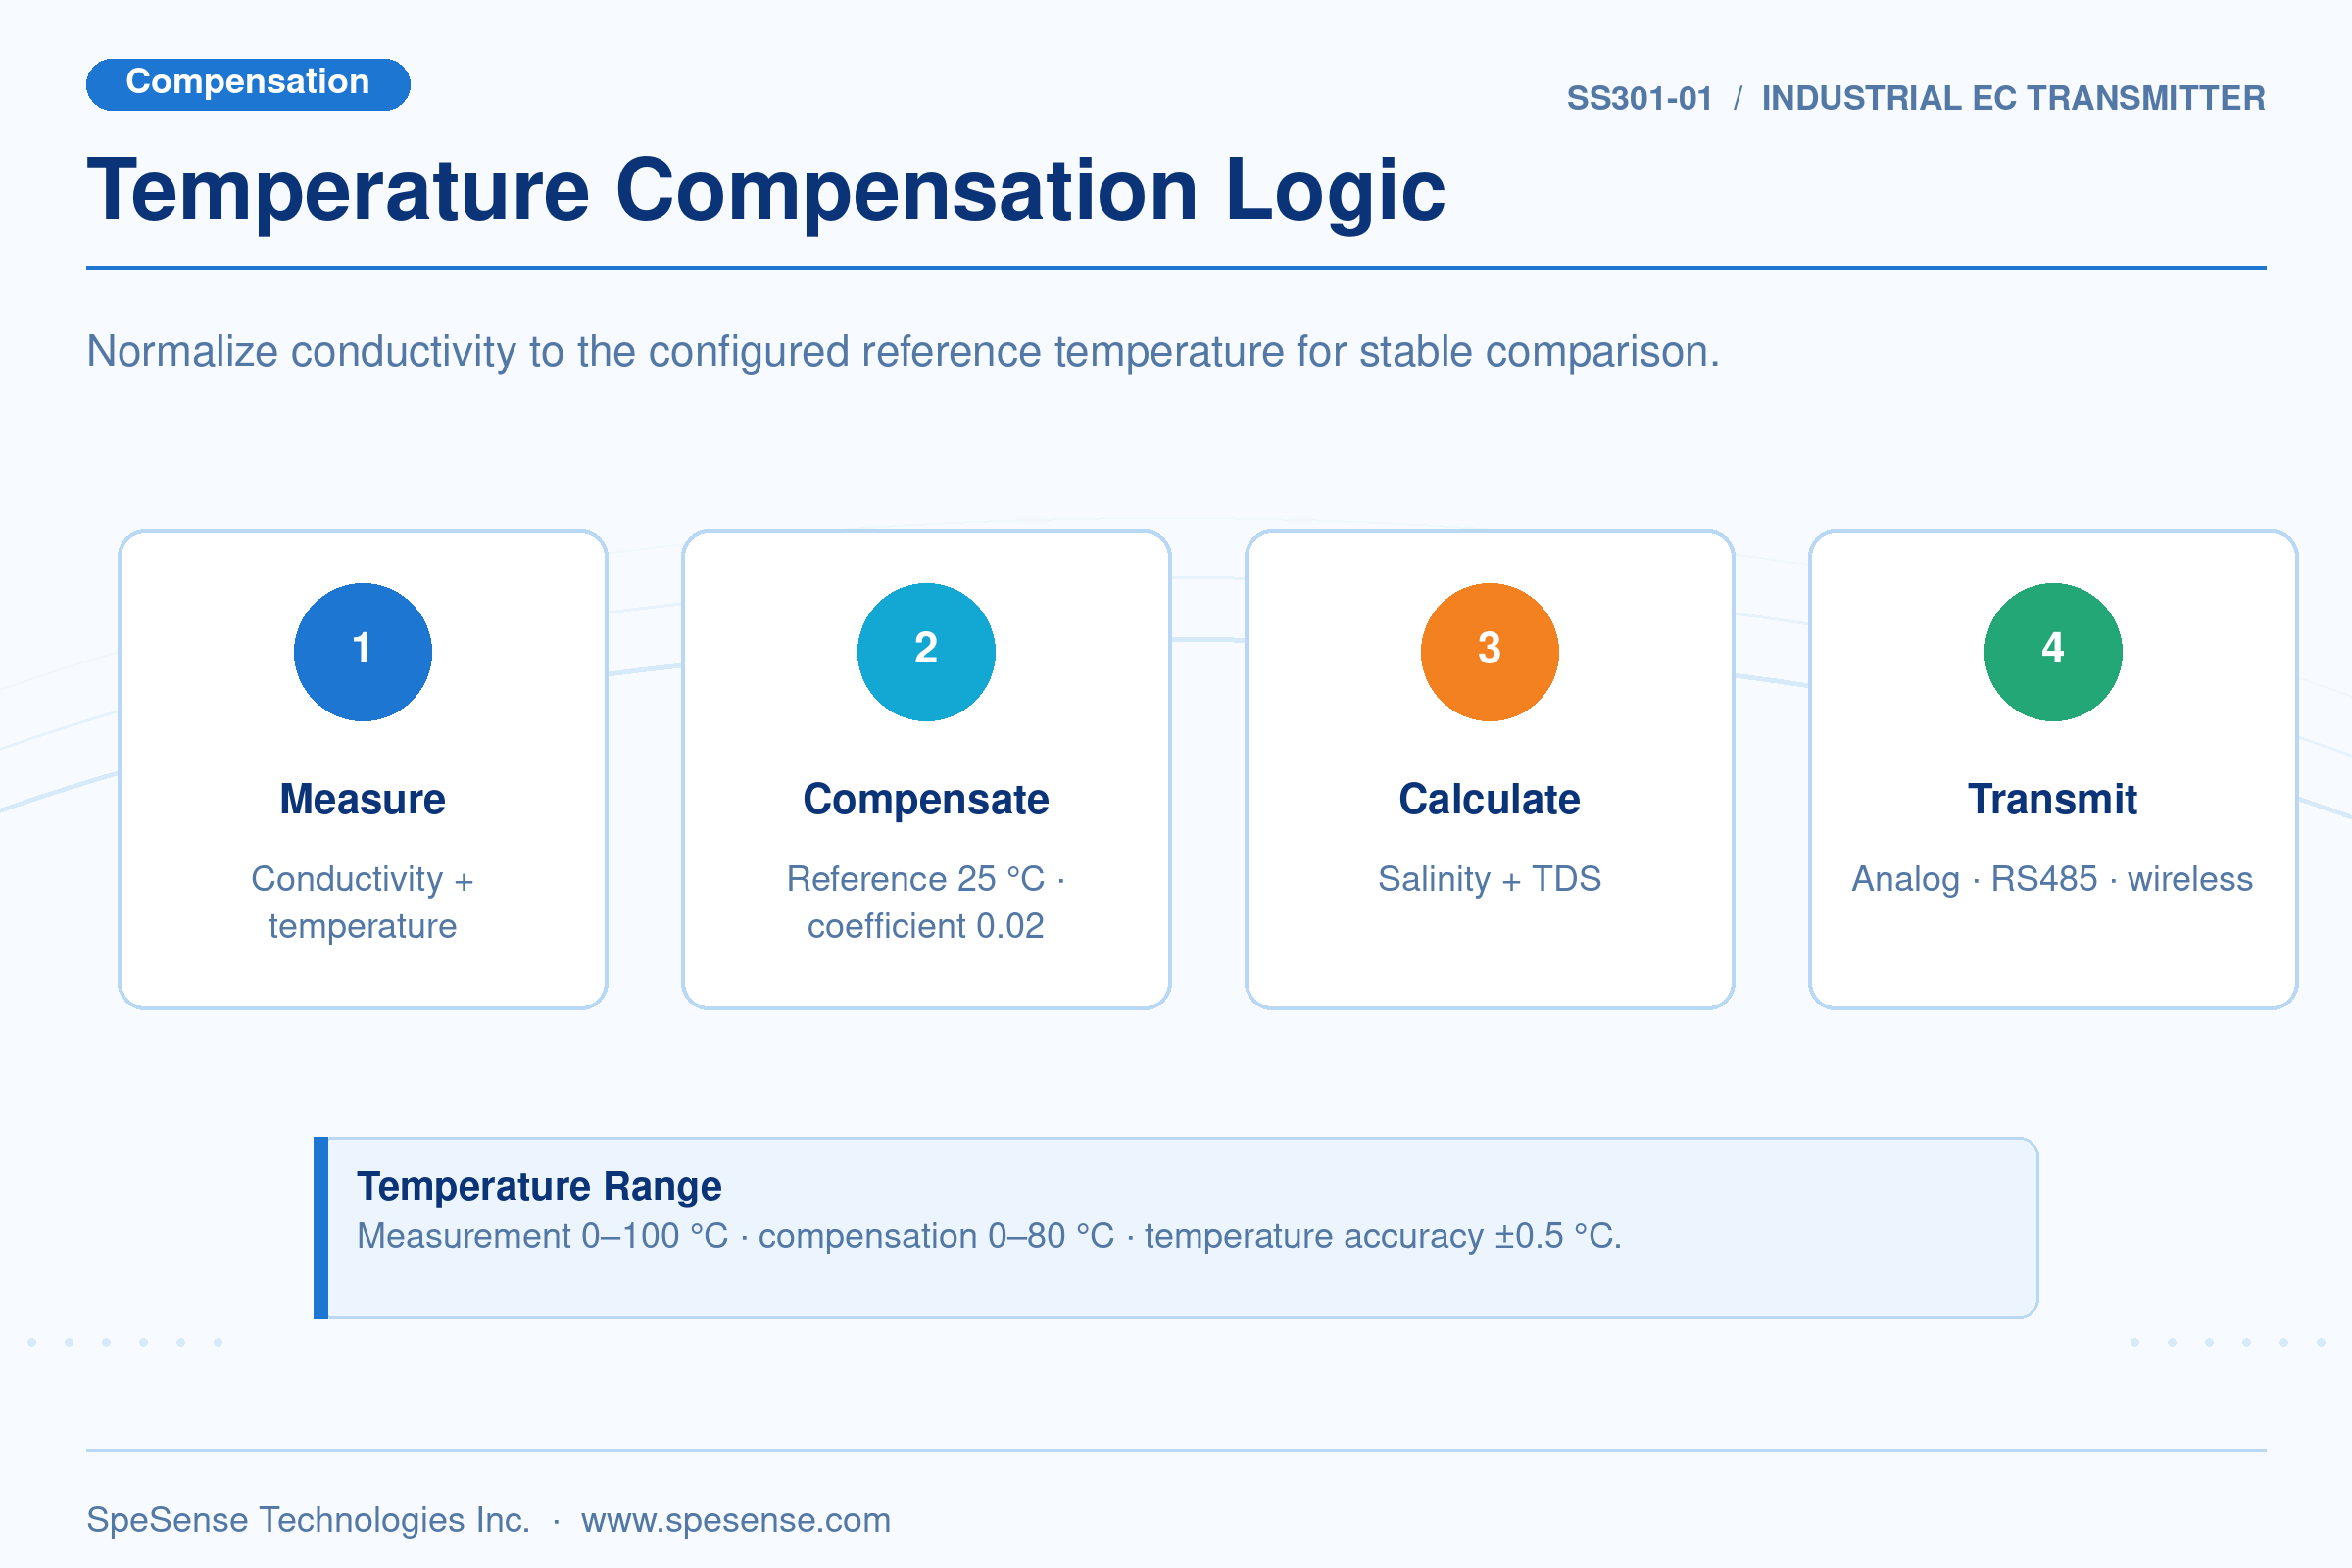The width and height of the screenshot is (2352, 1568).
Task: Click the Analog · RS485 · wireless text
Action: click(x=2052, y=879)
